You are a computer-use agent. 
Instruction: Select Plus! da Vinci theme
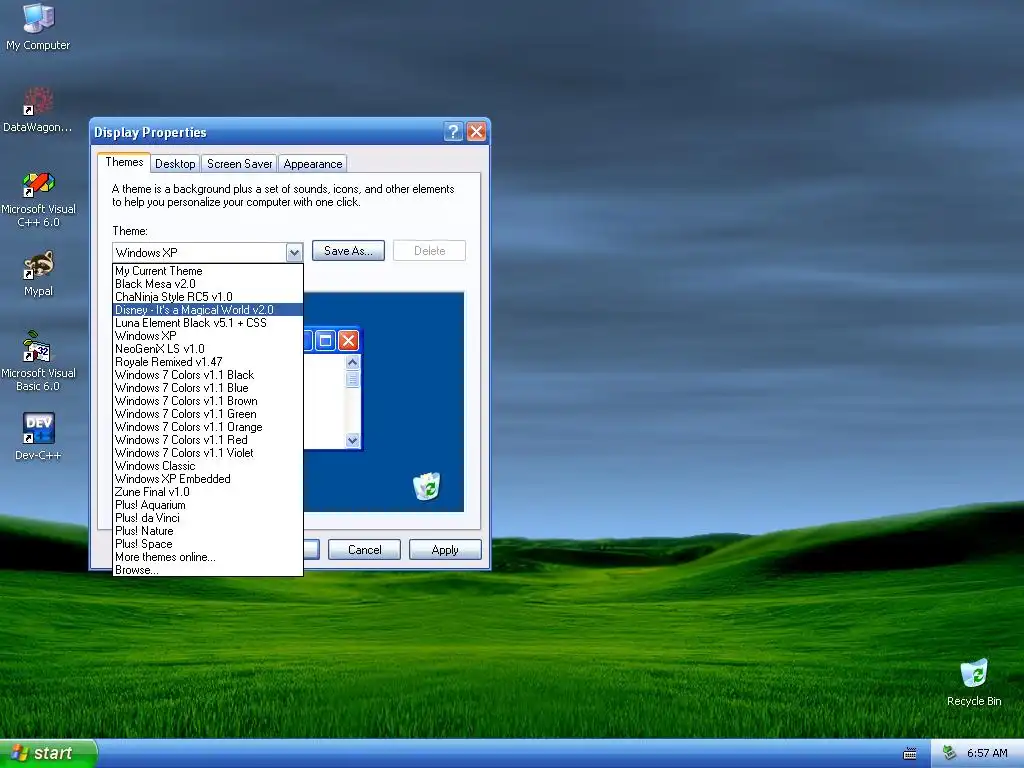(x=208, y=518)
